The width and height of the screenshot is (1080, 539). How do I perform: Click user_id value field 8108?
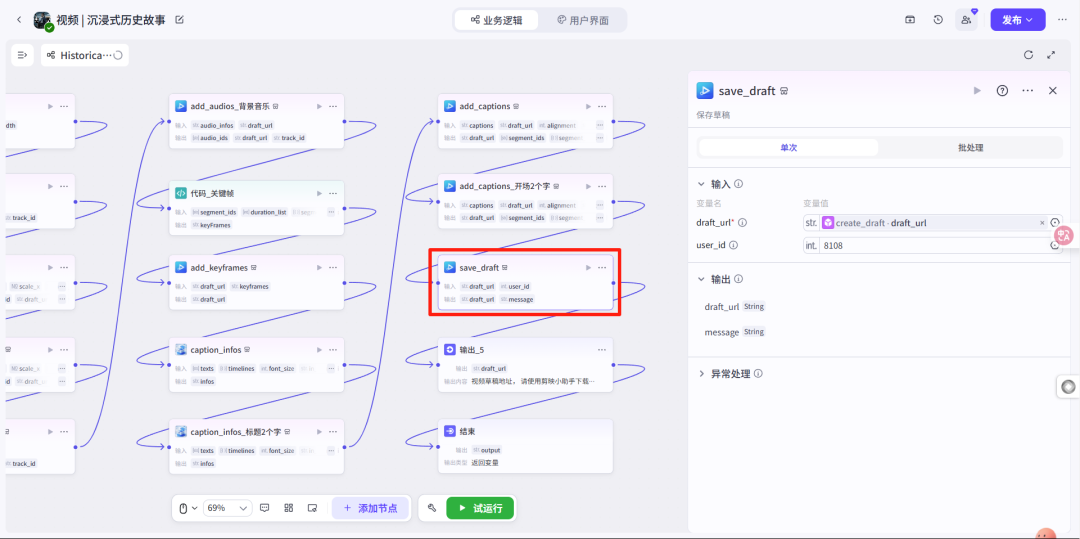coord(933,245)
